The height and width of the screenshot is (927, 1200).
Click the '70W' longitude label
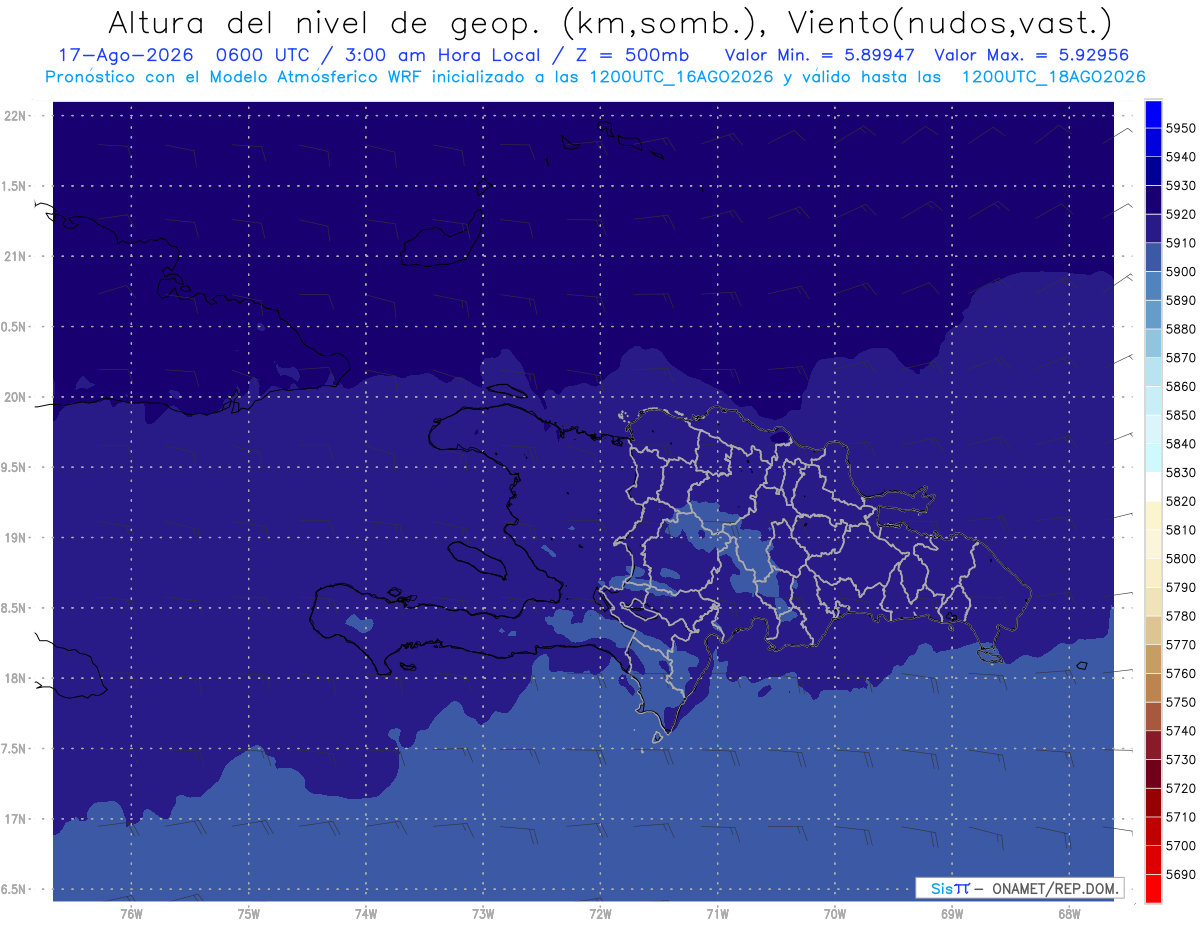(x=835, y=913)
